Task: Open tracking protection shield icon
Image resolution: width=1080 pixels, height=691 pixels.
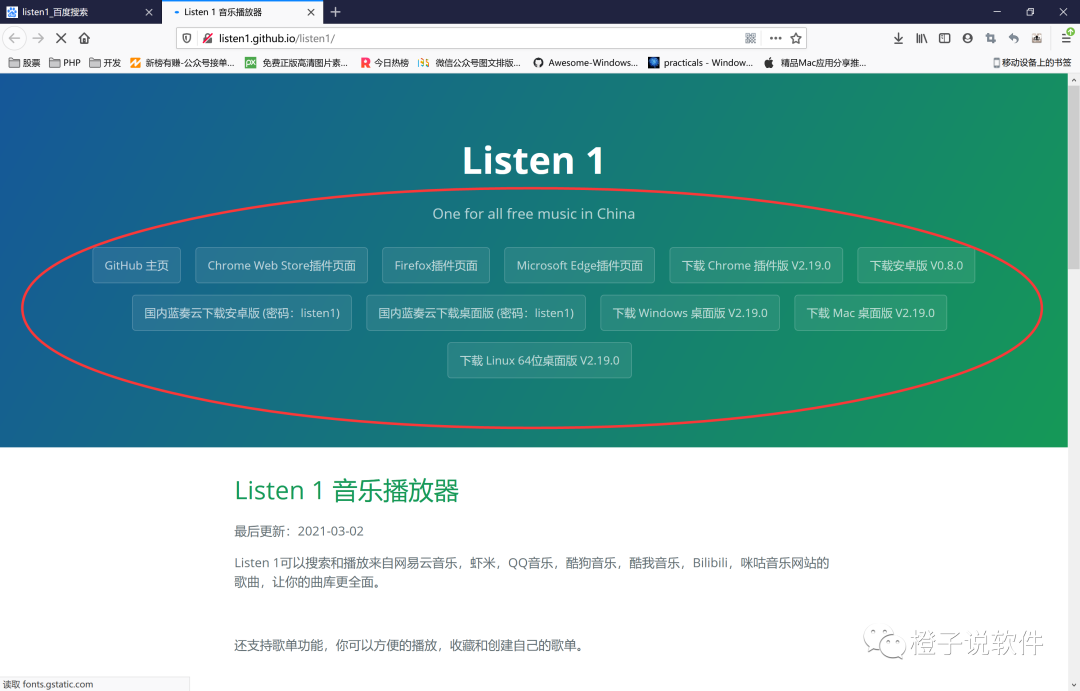Action: point(187,39)
